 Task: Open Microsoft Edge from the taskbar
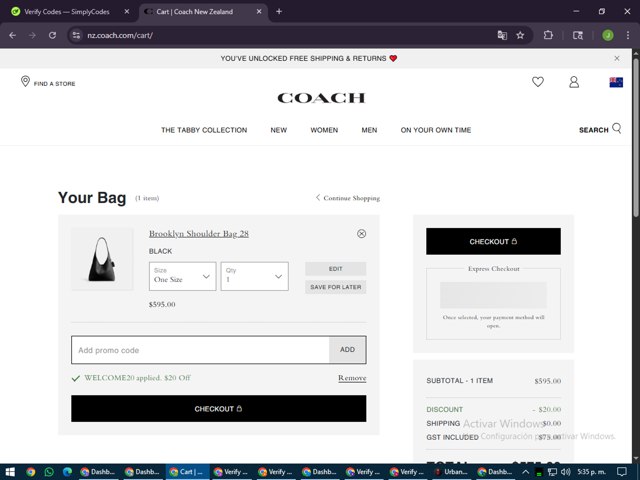click(x=67, y=472)
